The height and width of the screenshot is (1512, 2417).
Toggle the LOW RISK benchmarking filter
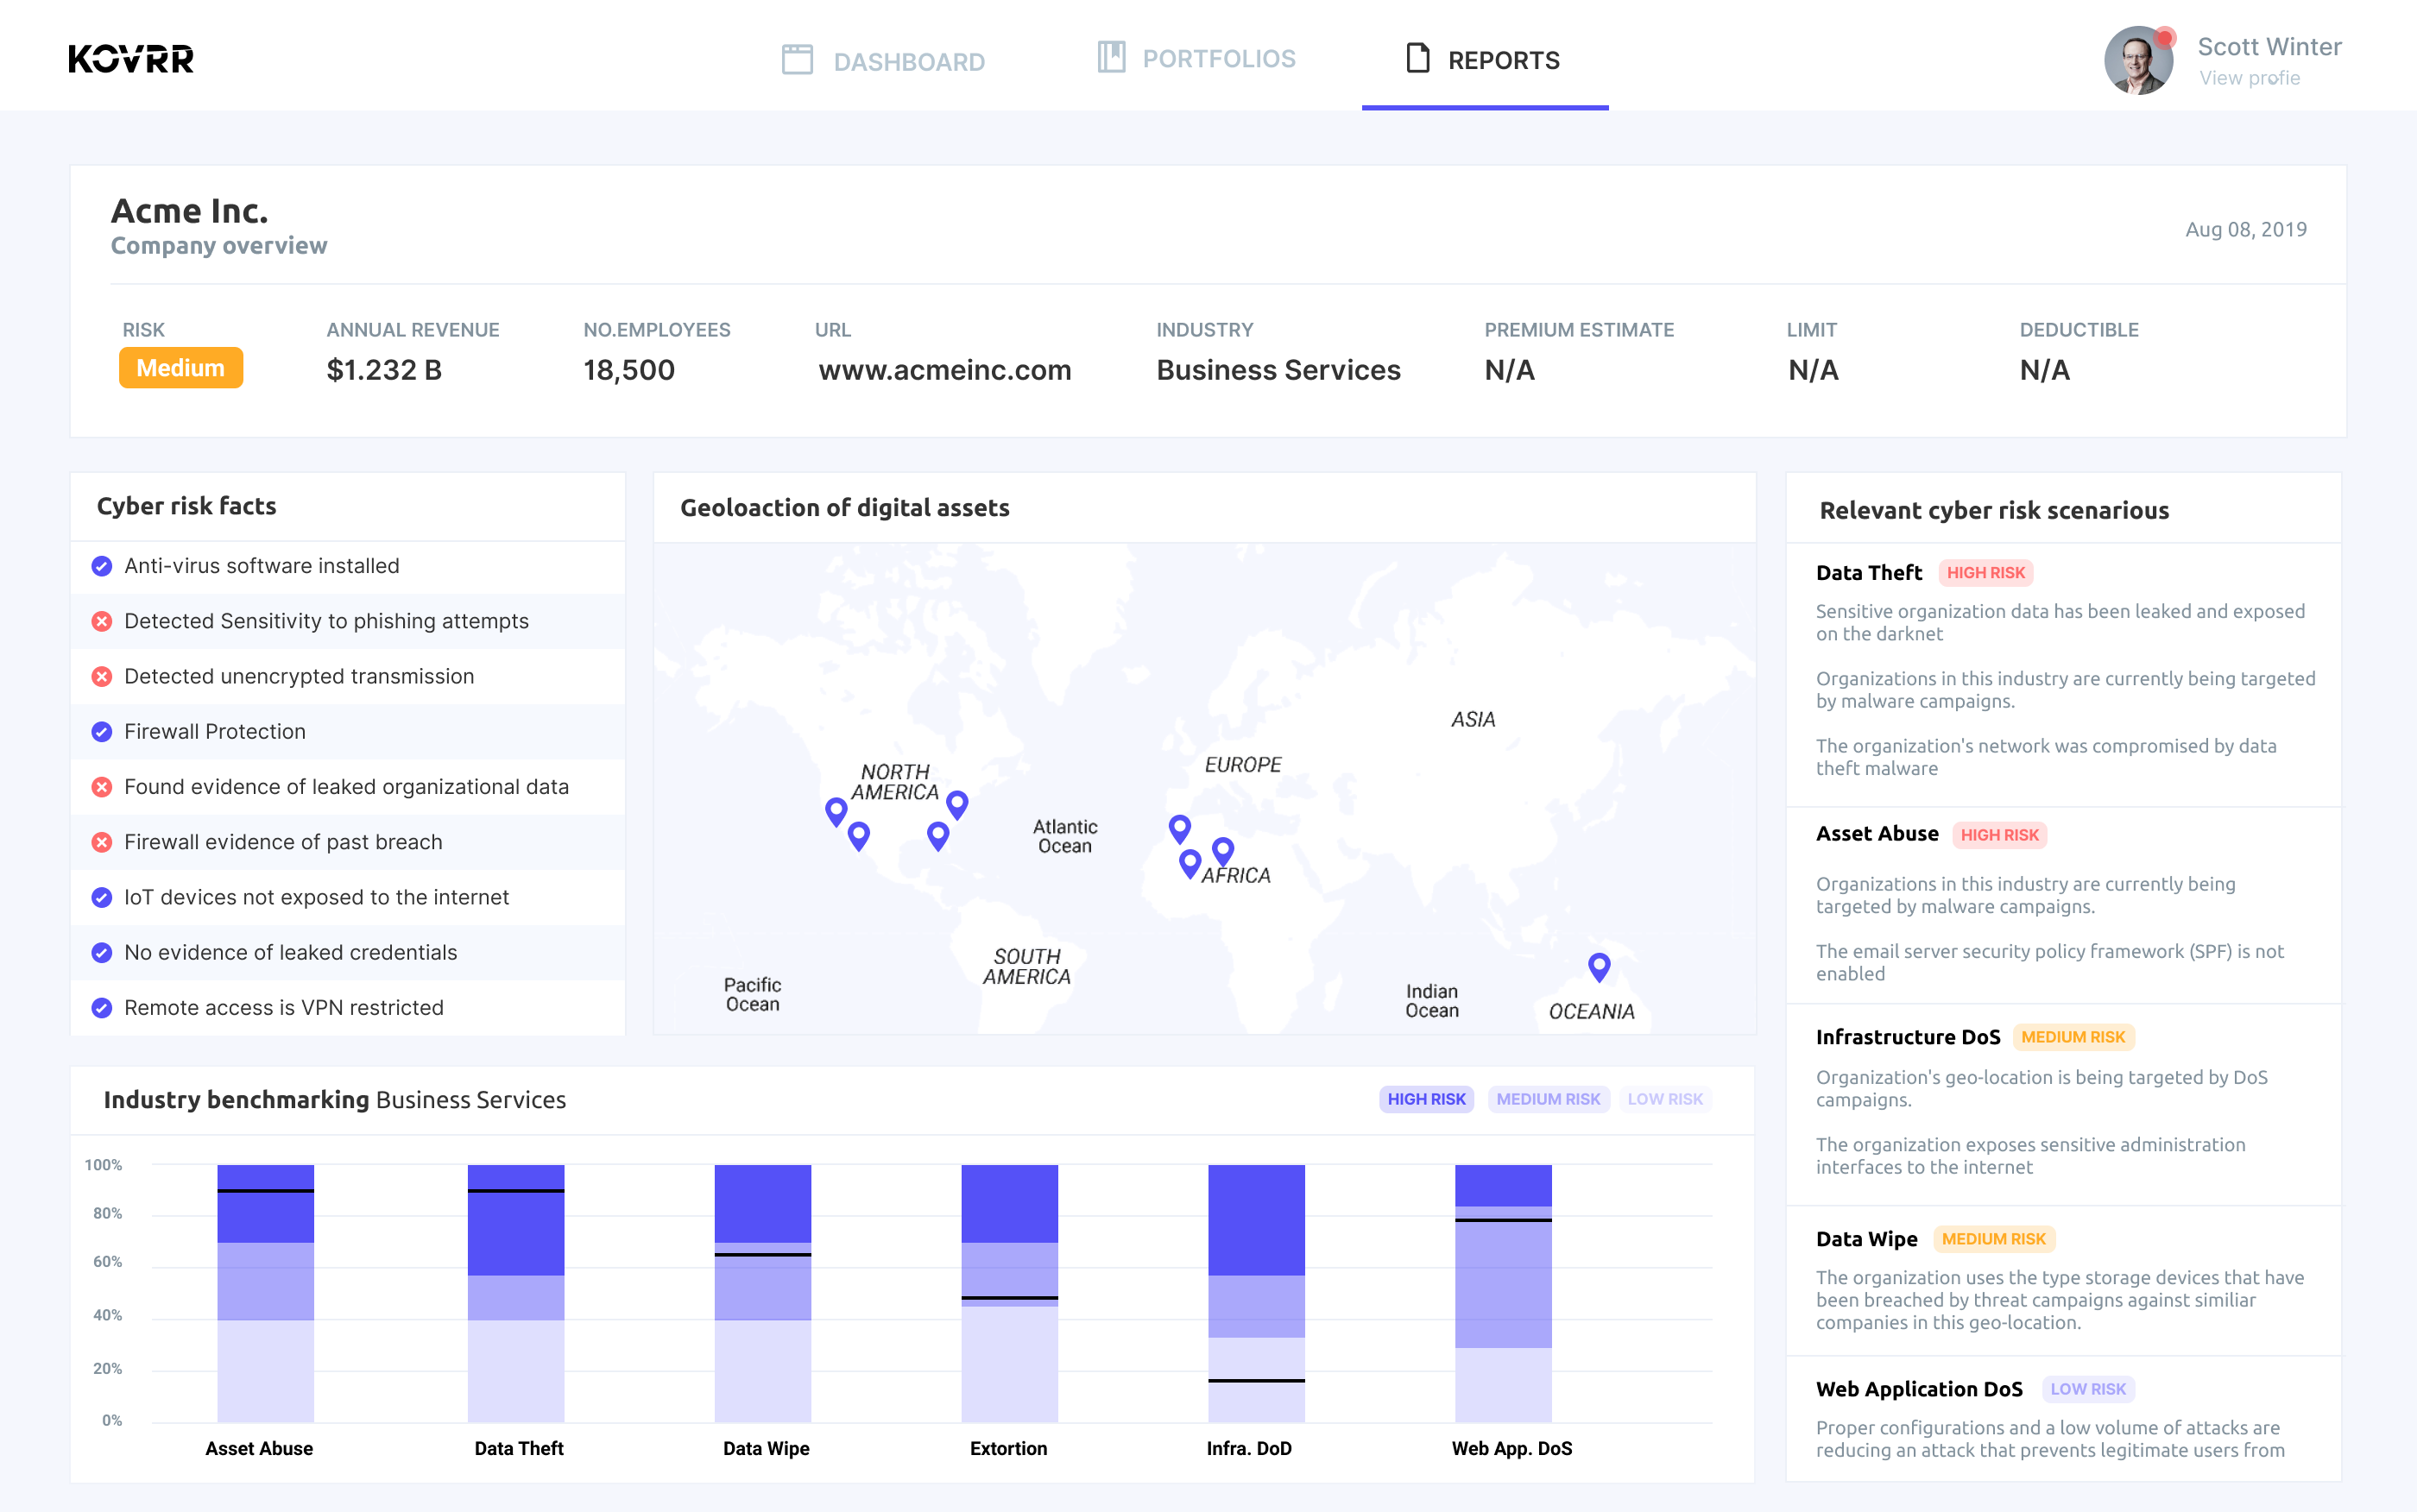click(x=1665, y=1099)
